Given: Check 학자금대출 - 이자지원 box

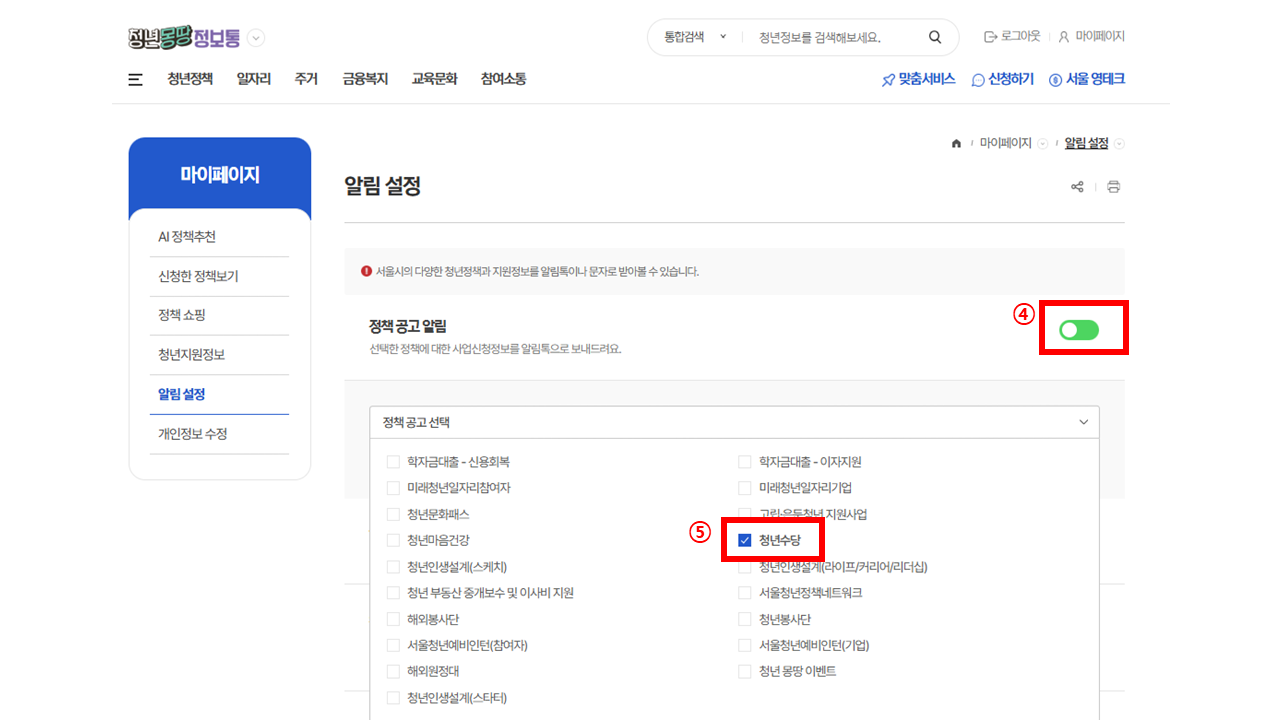Looking at the screenshot, I should click(x=744, y=462).
